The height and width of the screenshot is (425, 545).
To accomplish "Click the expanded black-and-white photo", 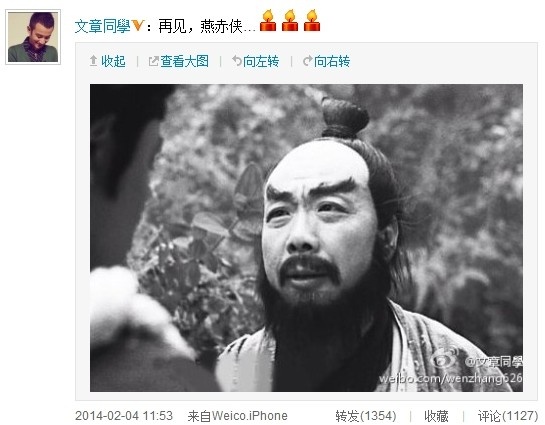I will 306,238.
